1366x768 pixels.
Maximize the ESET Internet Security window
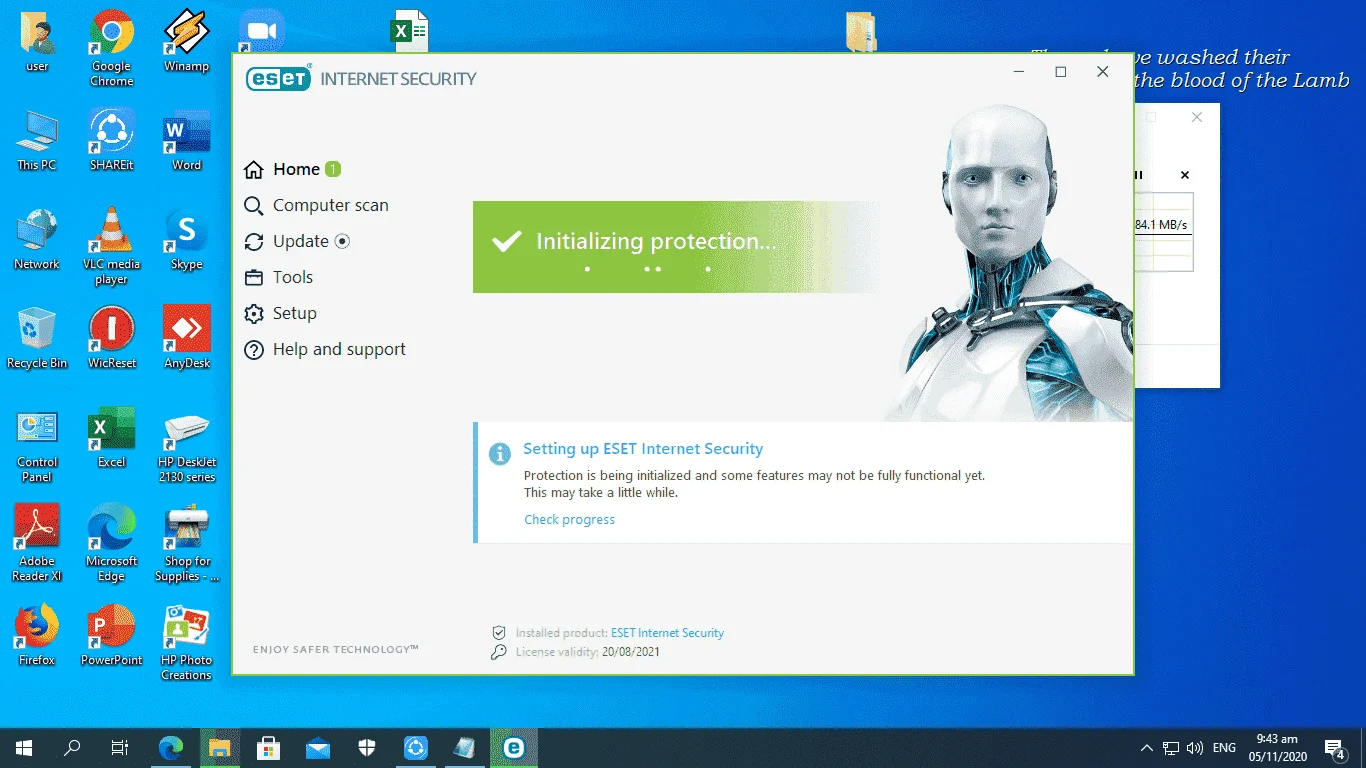tap(1061, 72)
